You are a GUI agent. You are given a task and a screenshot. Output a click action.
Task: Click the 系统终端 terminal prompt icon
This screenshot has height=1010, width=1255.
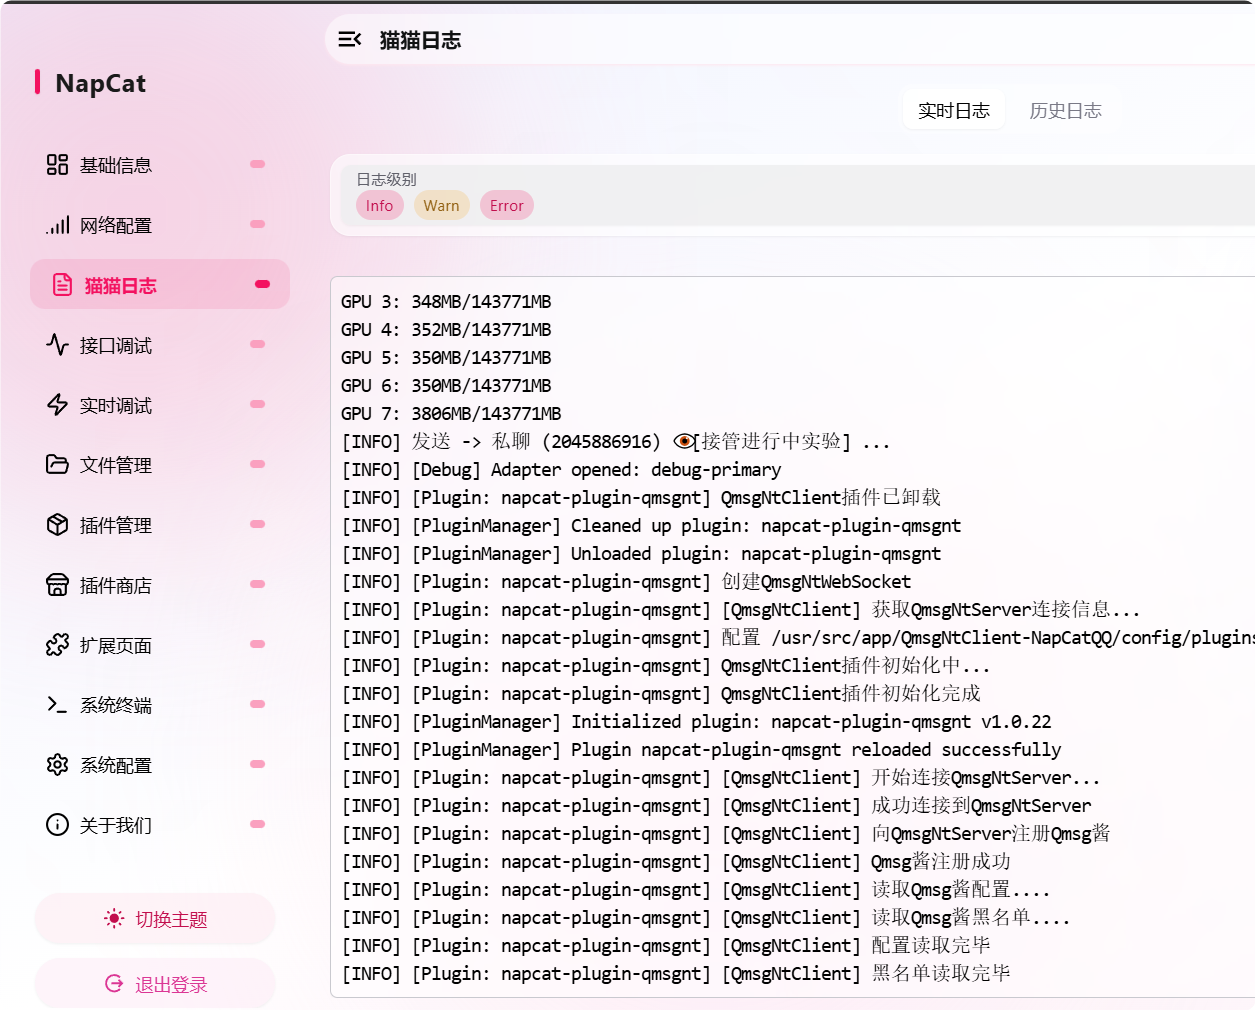click(57, 705)
